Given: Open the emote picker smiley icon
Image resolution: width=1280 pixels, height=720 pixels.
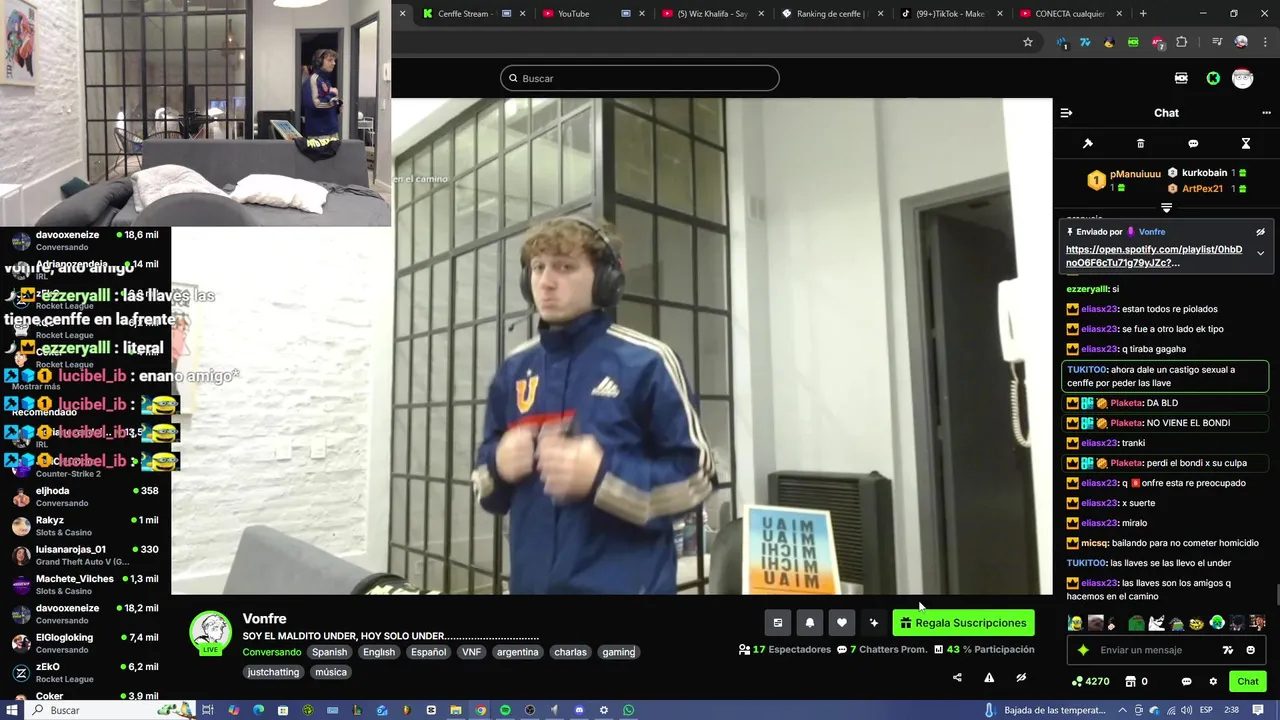Looking at the screenshot, I should [x=1250, y=650].
